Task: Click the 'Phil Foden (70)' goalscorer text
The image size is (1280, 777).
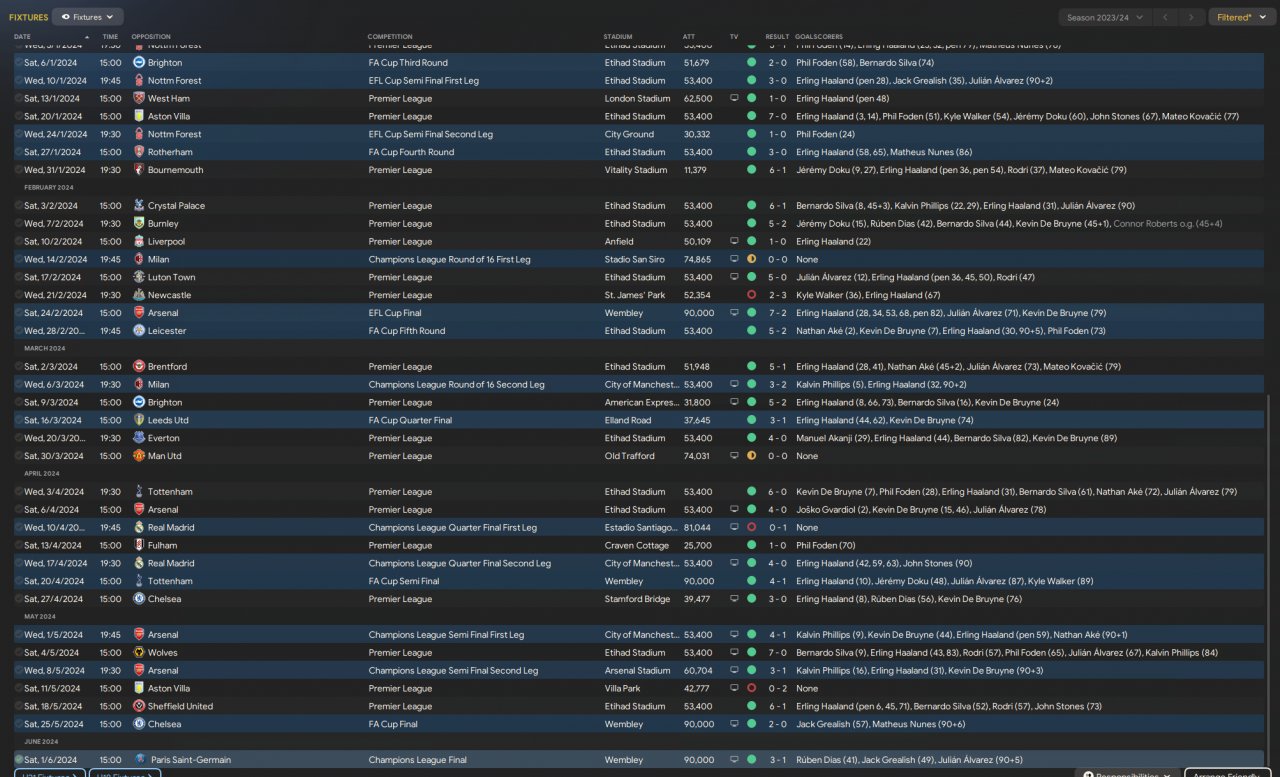Action: pos(826,545)
